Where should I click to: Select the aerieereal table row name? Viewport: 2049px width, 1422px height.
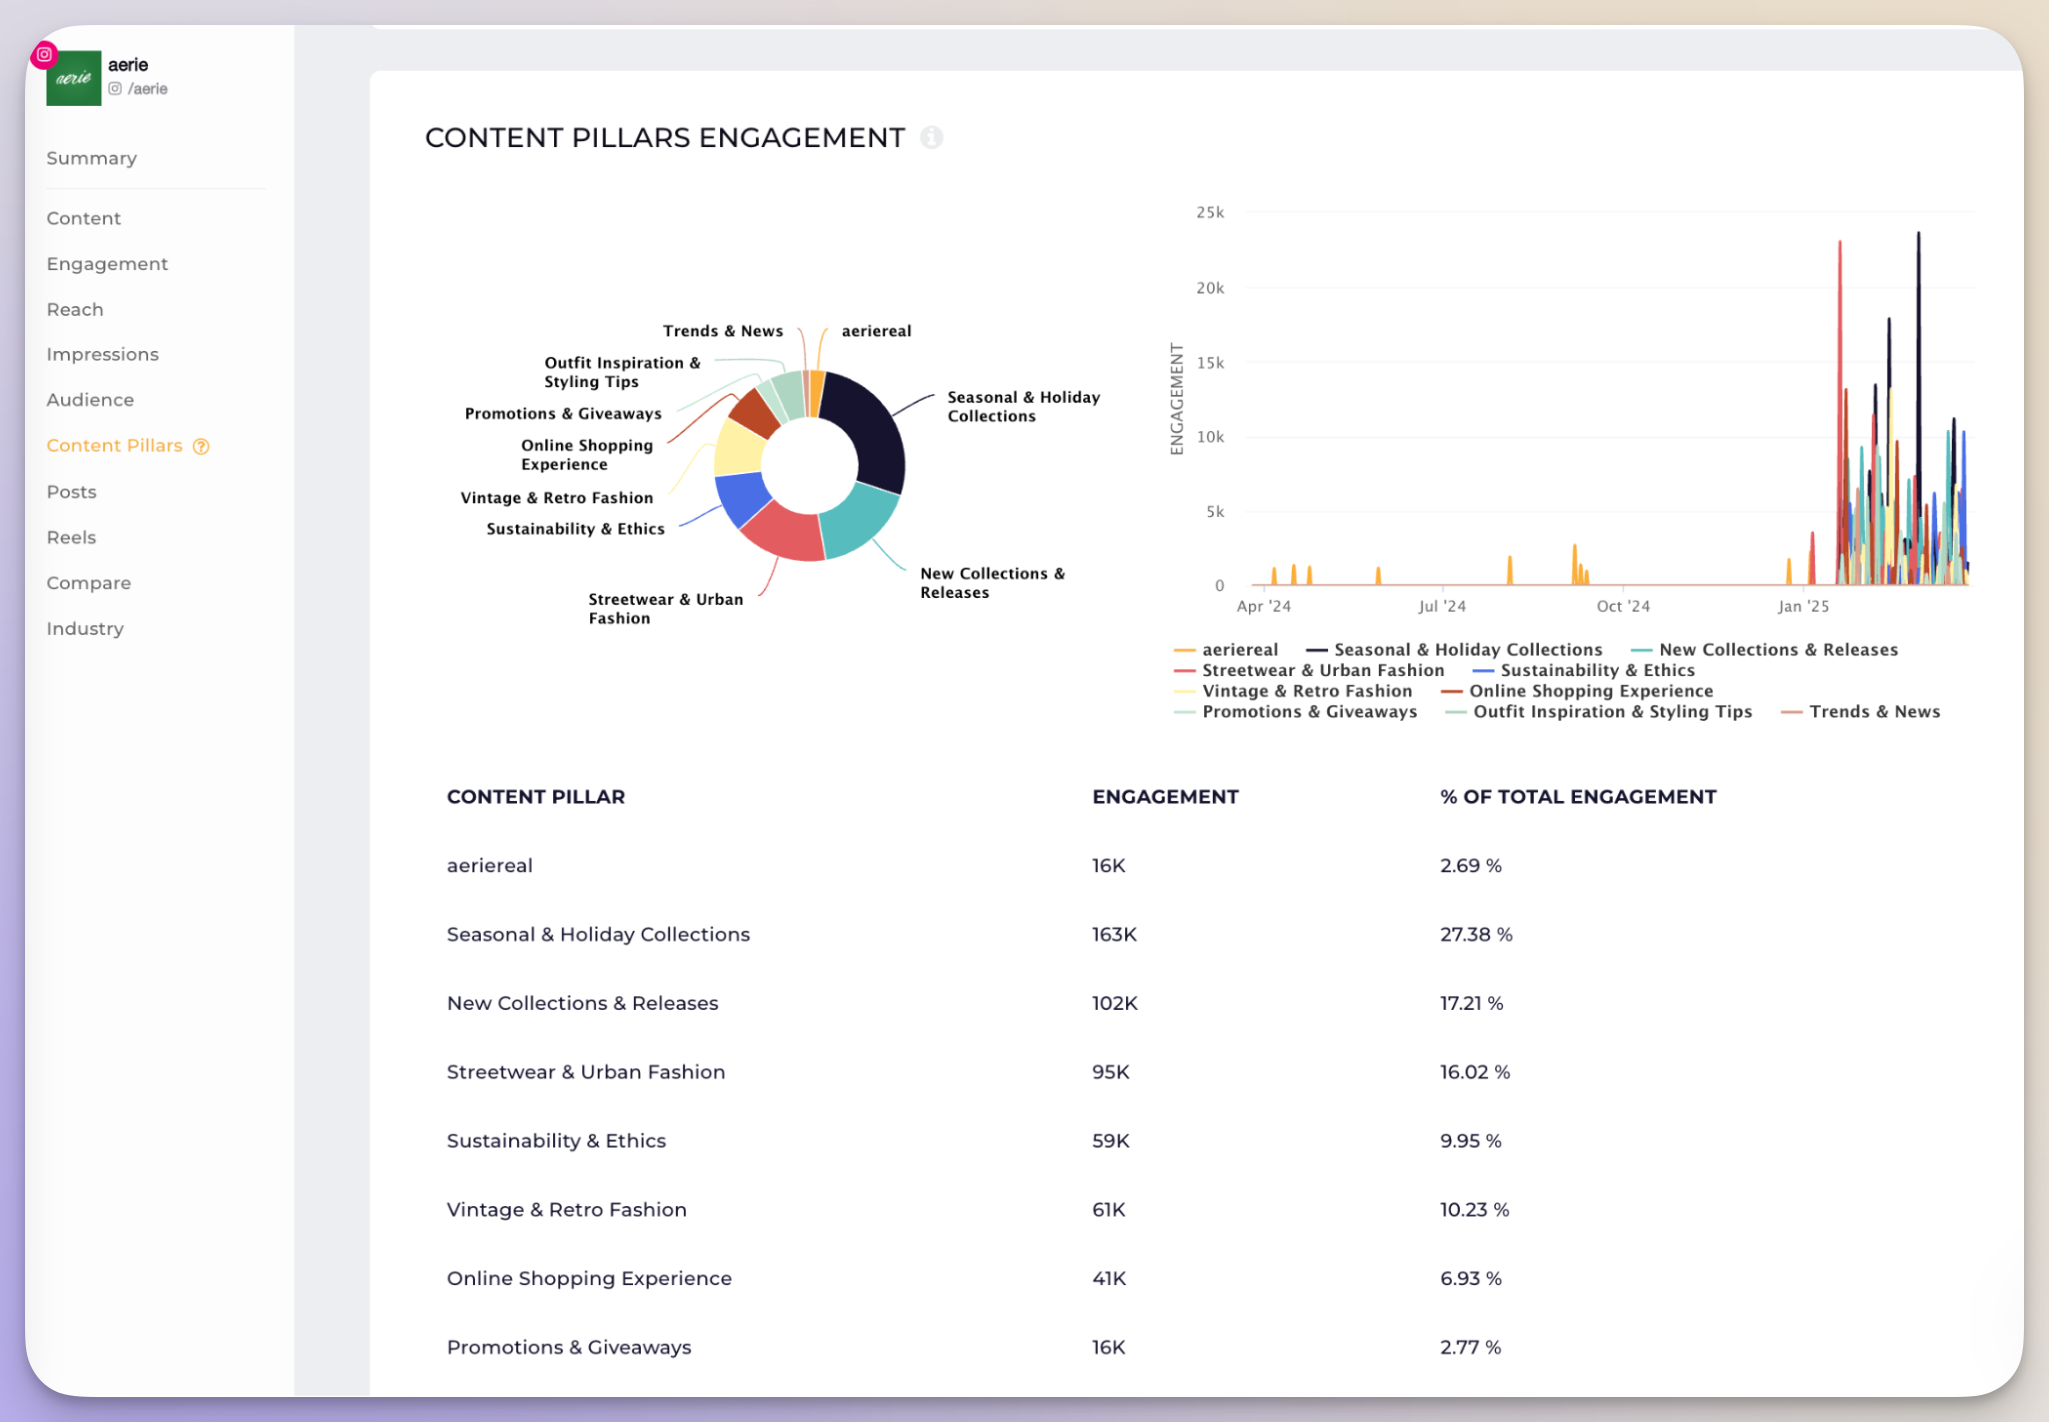[x=490, y=866]
